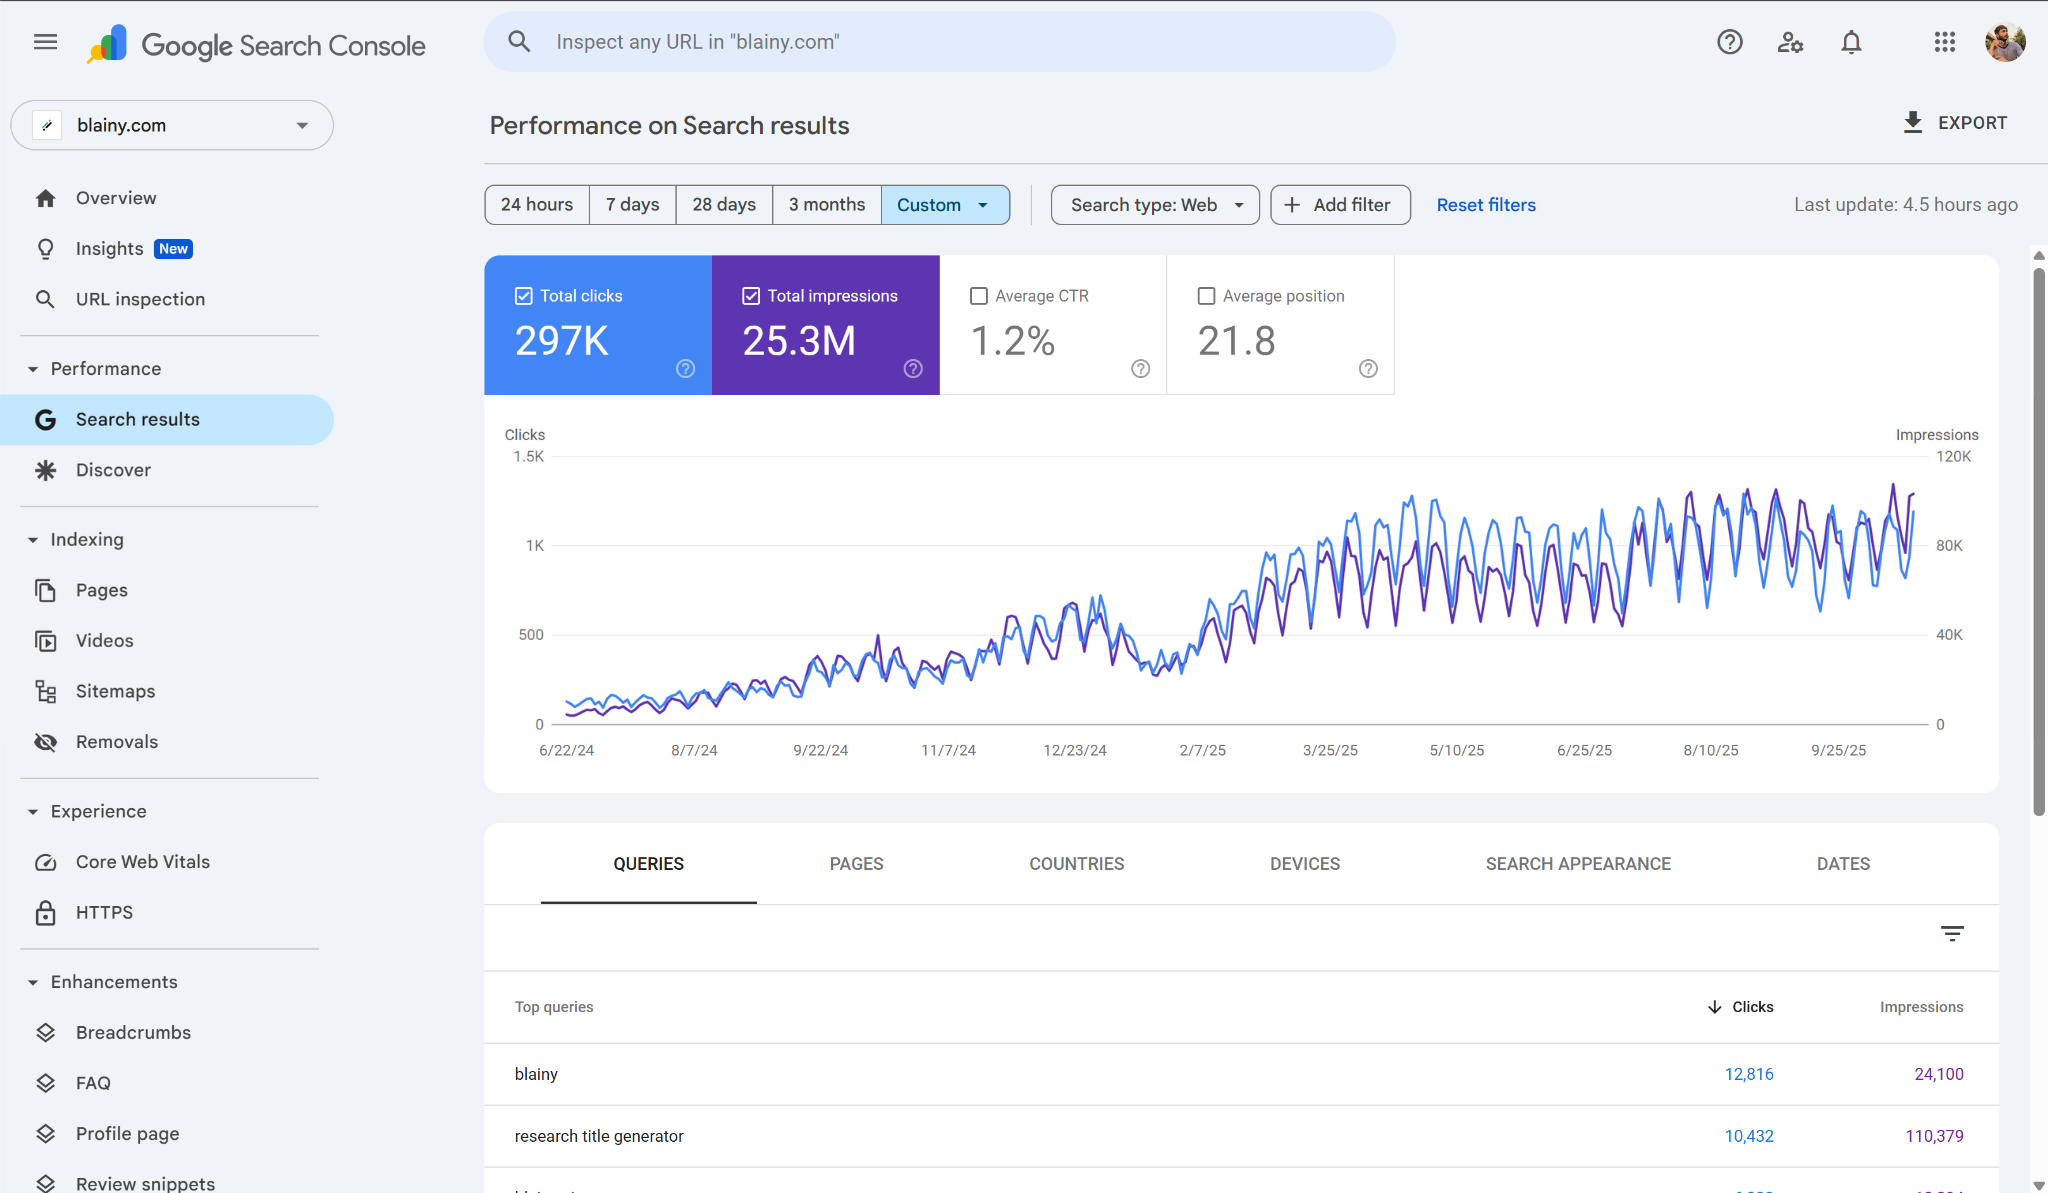2048x1193 pixels.
Task: Select Search results in the Performance sidebar
Action: pyautogui.click(x=137, y=419)
